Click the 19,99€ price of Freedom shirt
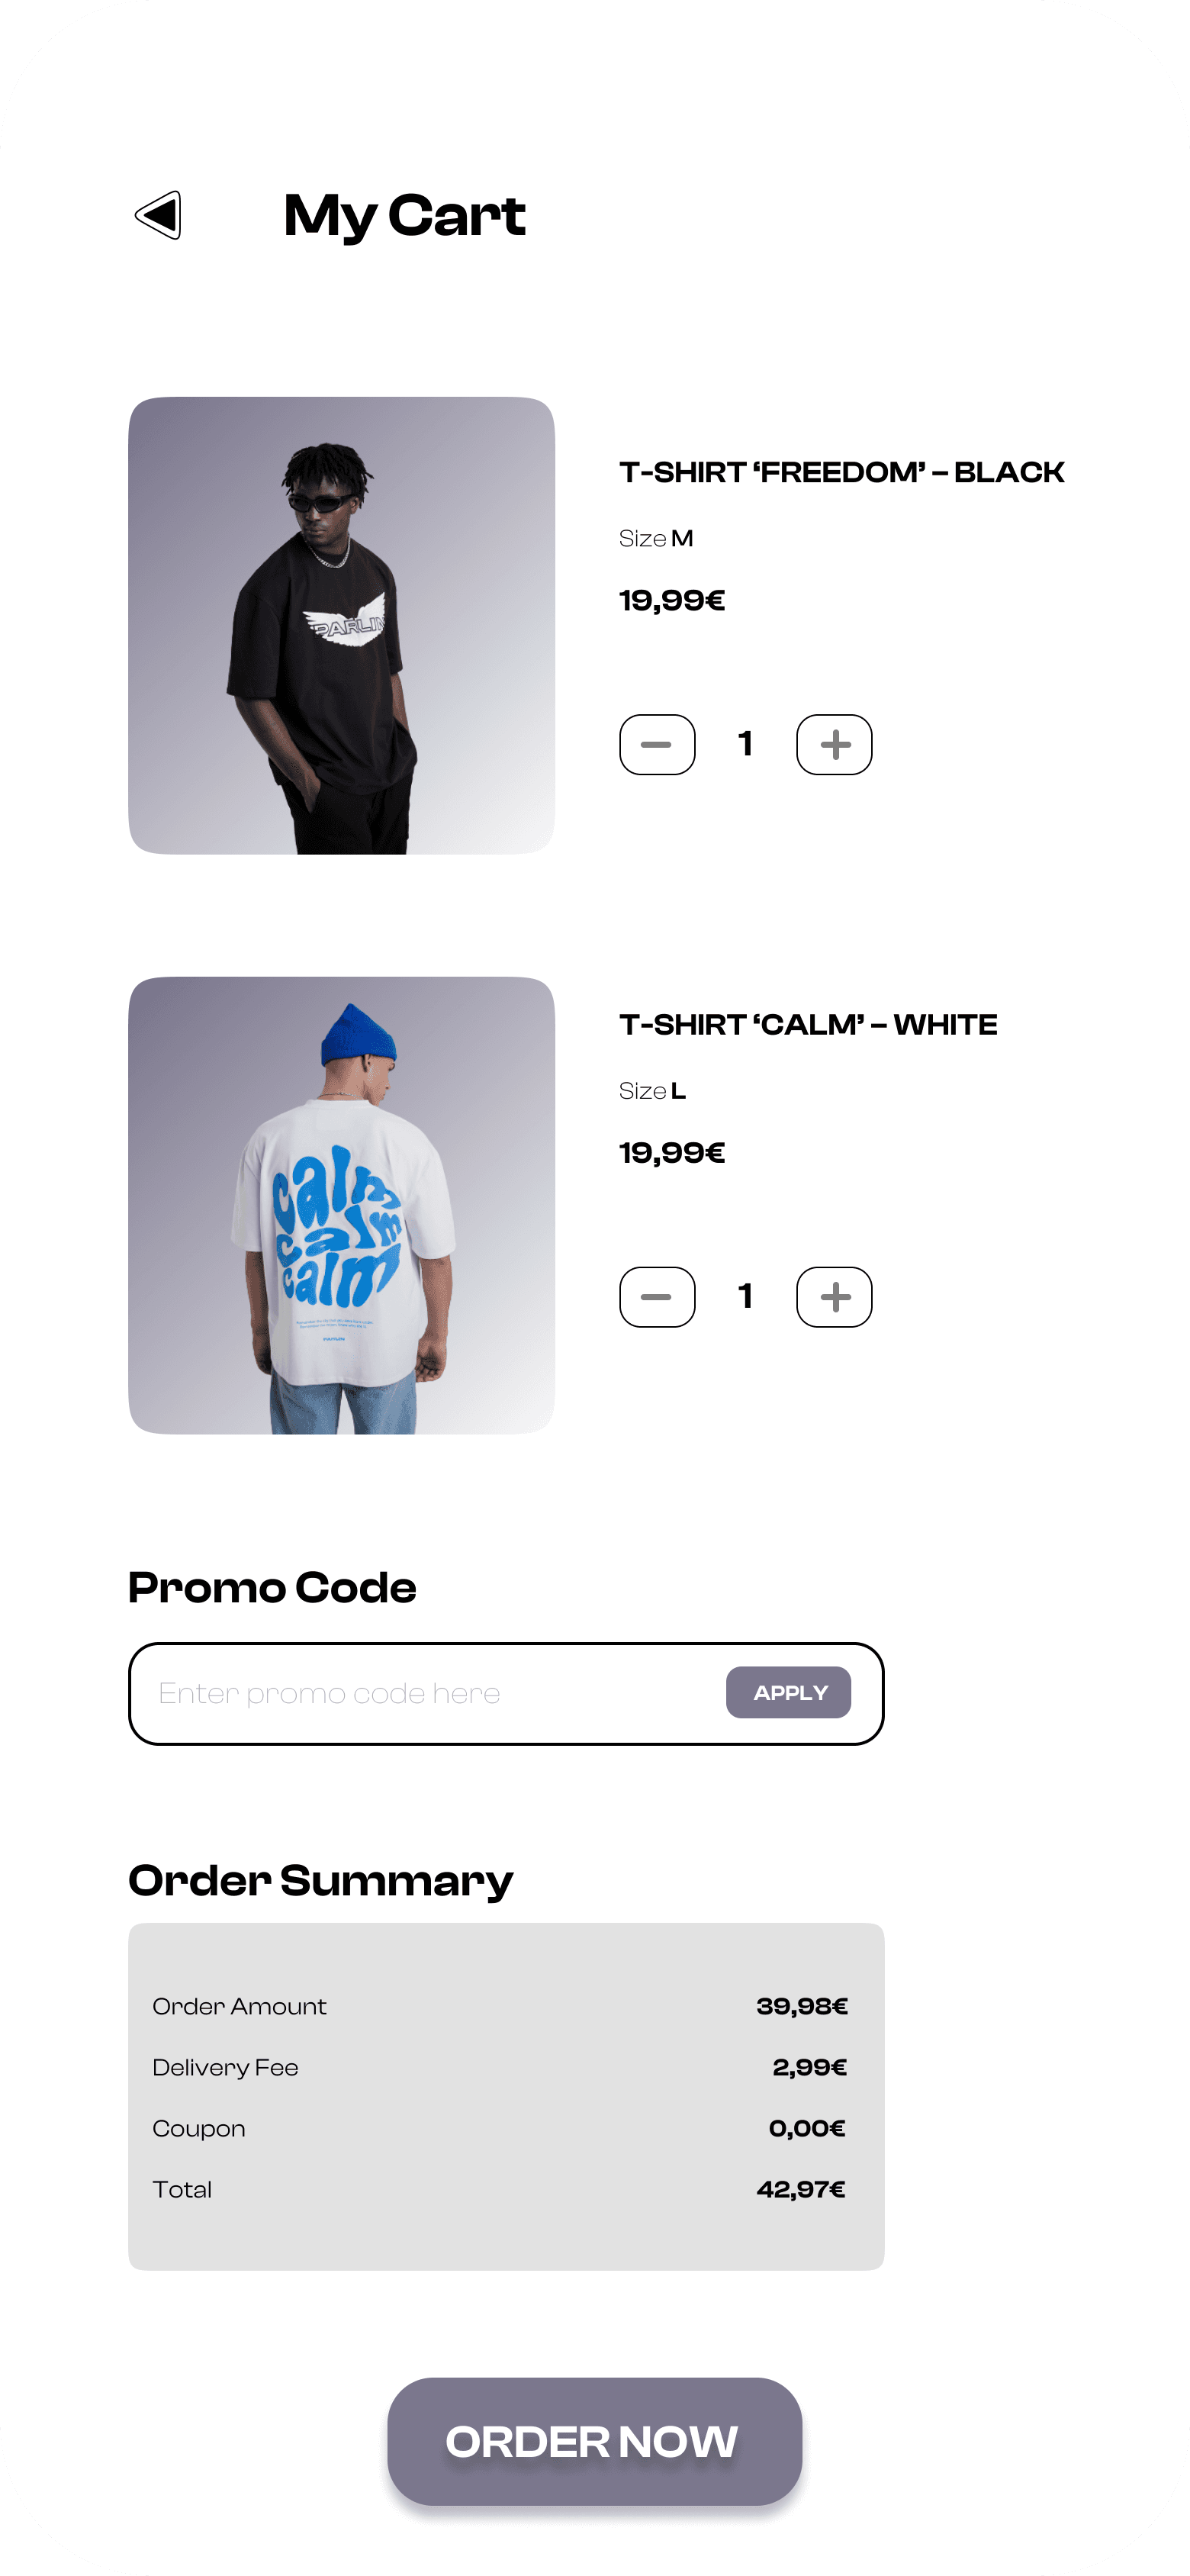This screenshot has height=2576, width=1190. [672, 600]
